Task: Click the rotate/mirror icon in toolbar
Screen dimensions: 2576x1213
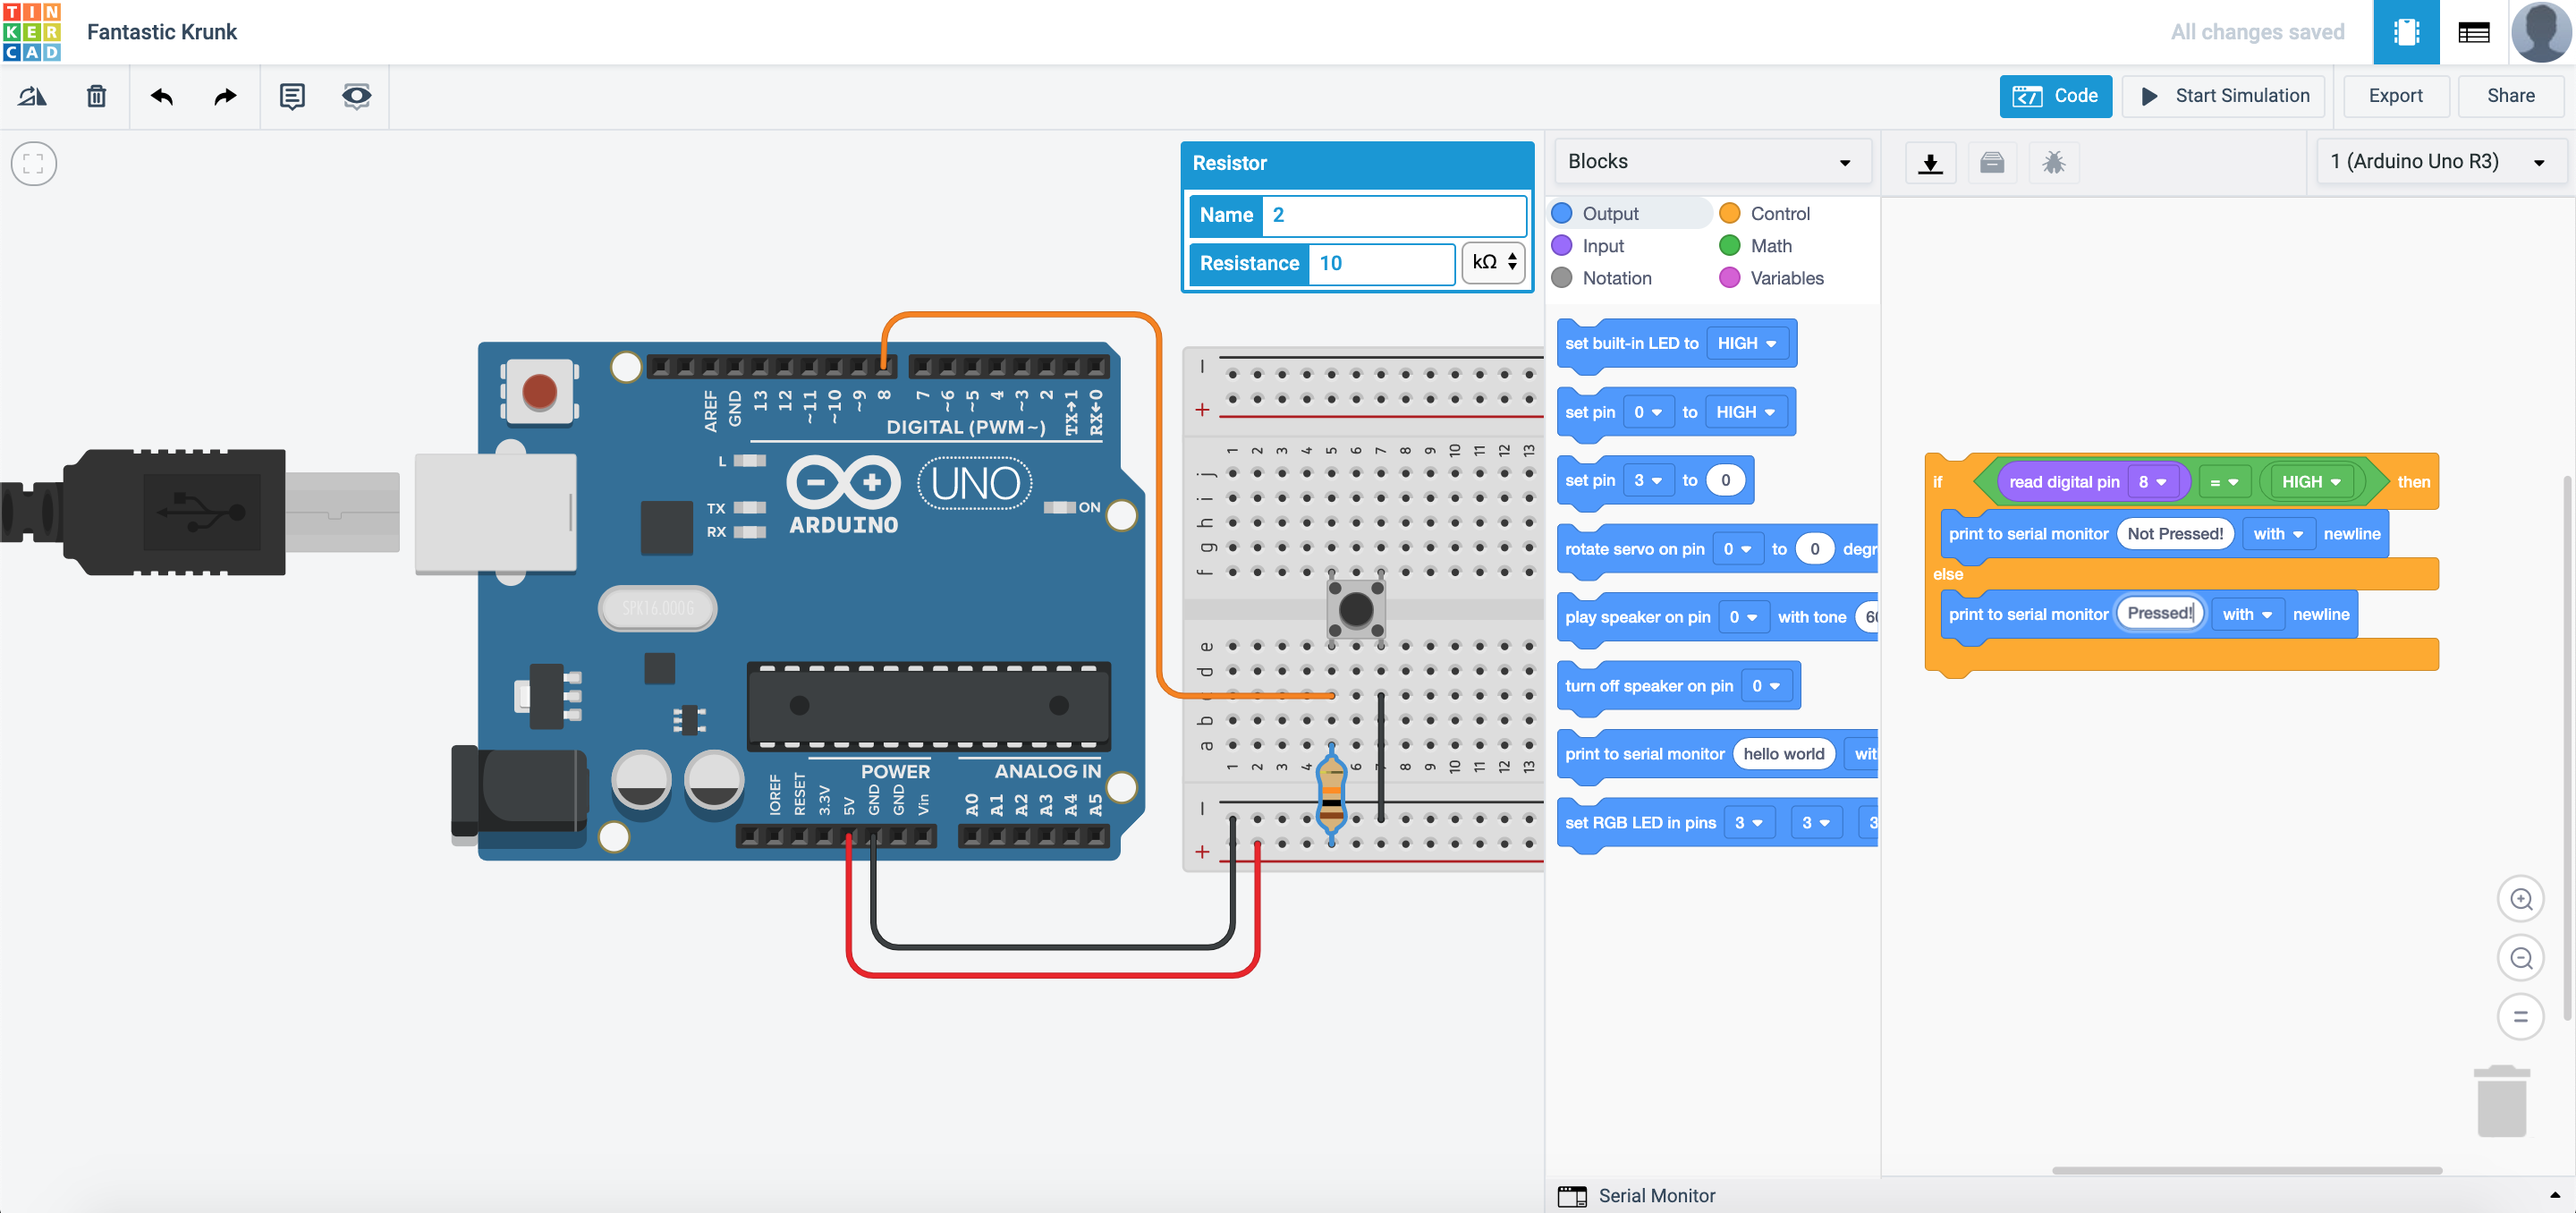Action: click(32, 96)
